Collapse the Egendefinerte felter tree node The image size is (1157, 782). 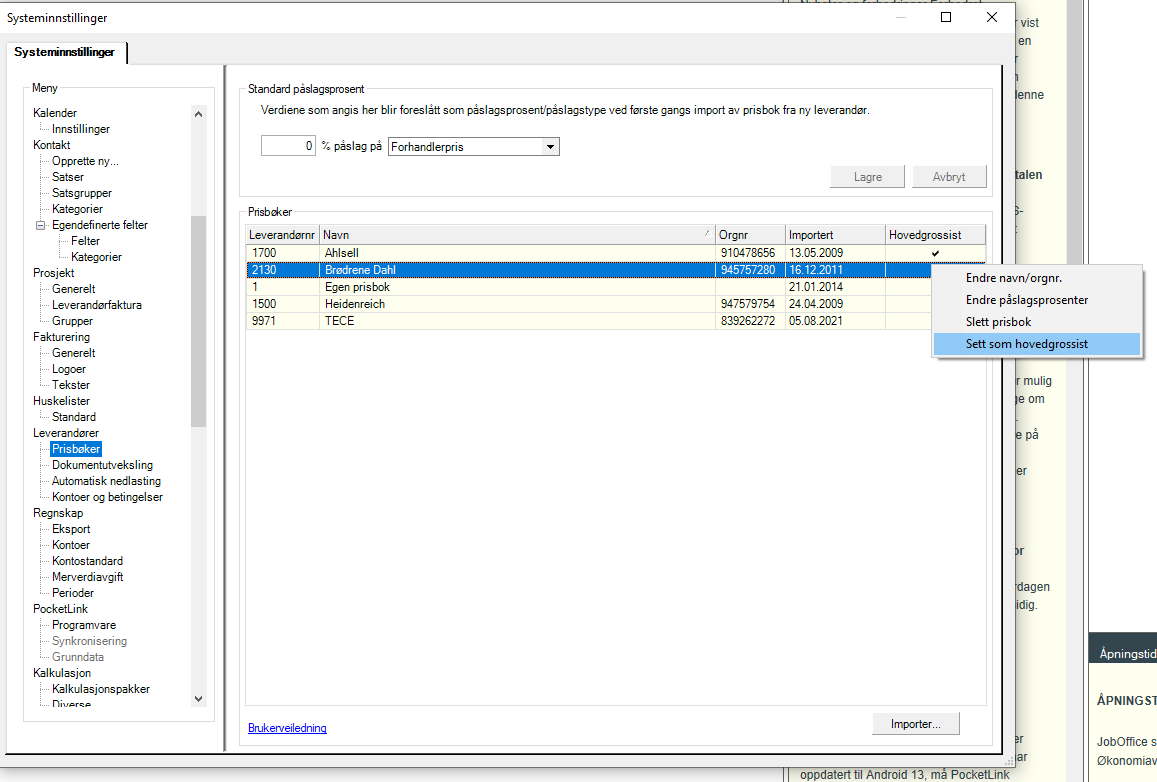pos(40,225)
